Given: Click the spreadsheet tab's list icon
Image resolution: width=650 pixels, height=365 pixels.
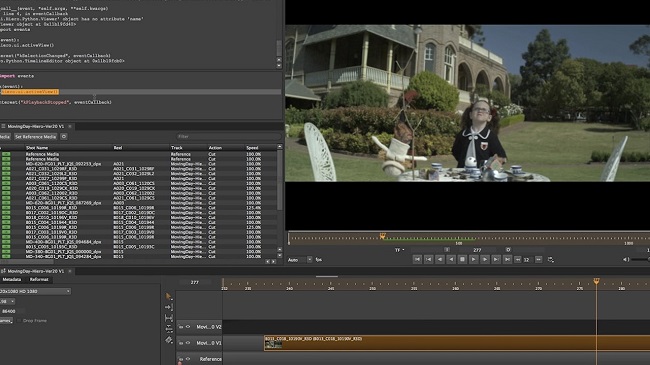Looking at the screenshot, I should (3, 126).
